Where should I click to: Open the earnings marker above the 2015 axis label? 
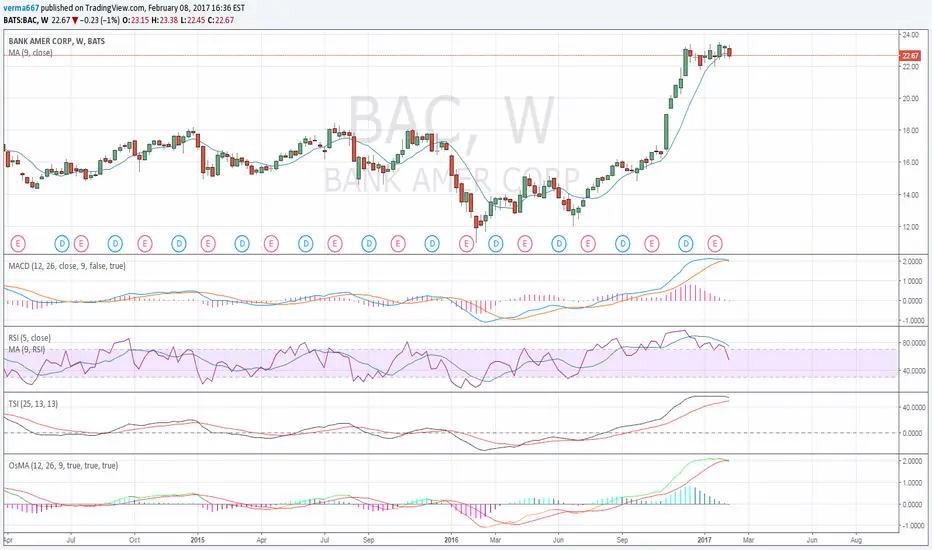[207, 243]
